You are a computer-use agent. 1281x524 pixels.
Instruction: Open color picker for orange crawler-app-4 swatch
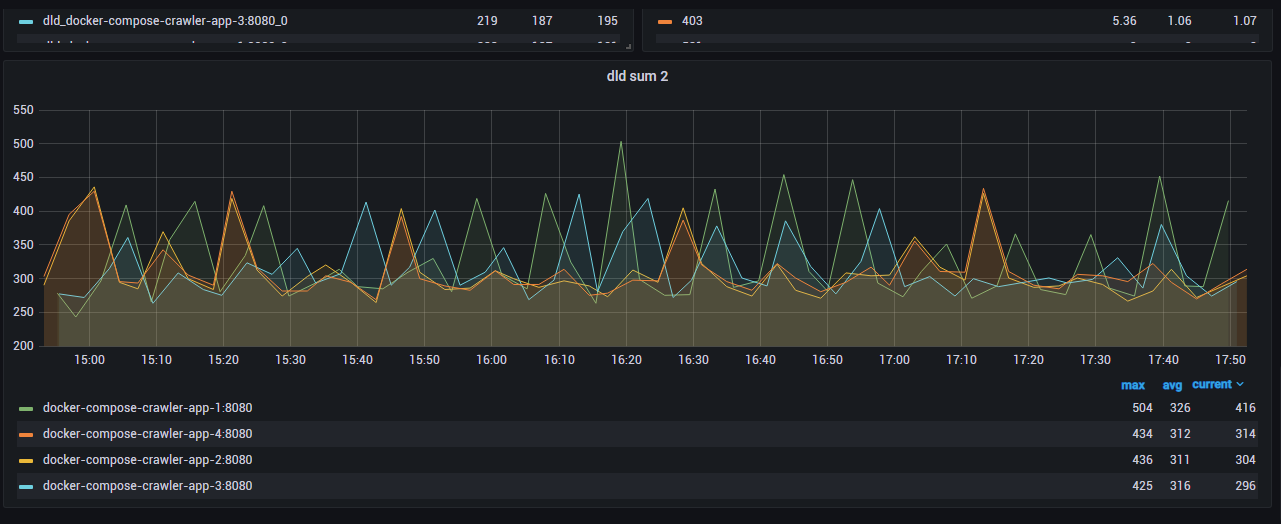click(x=26, y=434)
